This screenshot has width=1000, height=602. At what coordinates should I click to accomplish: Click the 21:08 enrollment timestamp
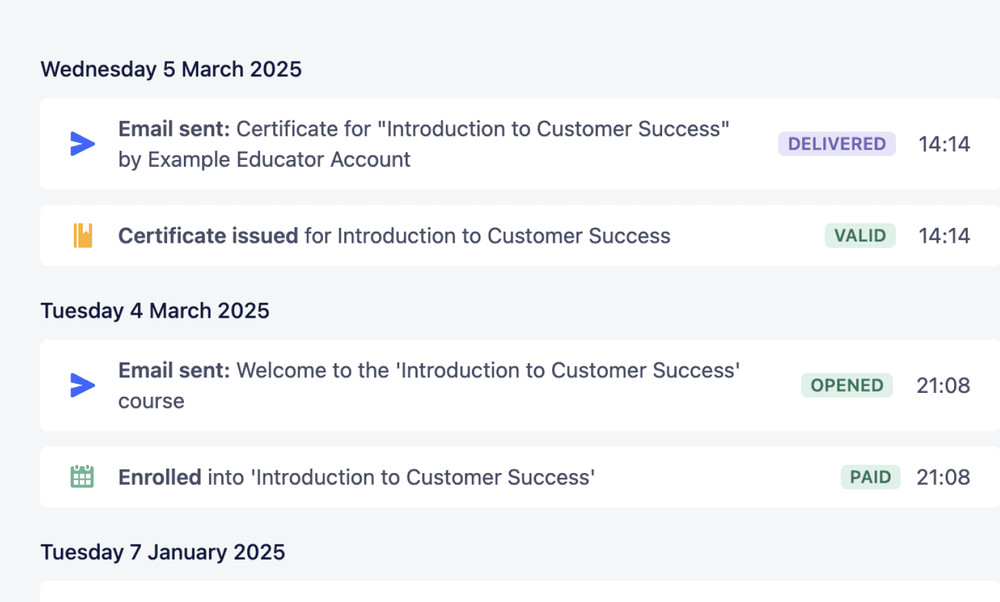[945, 477]
